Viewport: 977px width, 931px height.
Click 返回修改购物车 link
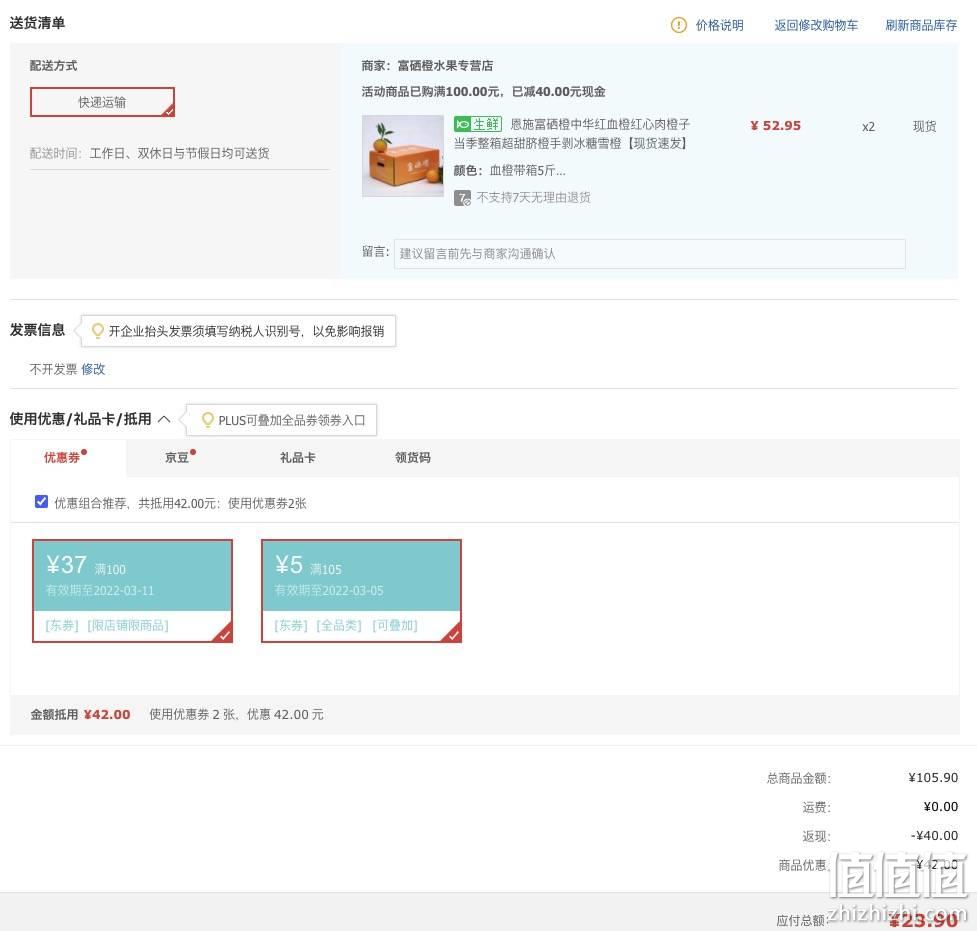click(x=816, y=25)
